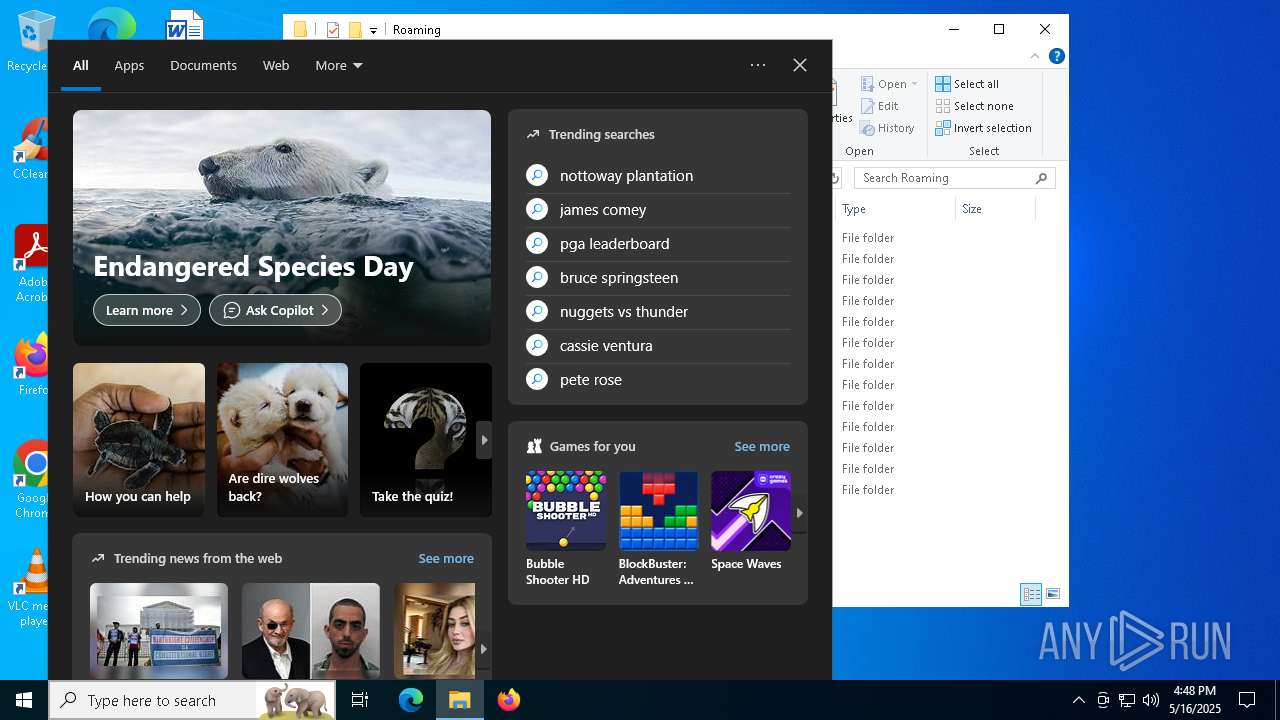Open the Endangered Species Day polar bear image

click(x=282, y=227)
